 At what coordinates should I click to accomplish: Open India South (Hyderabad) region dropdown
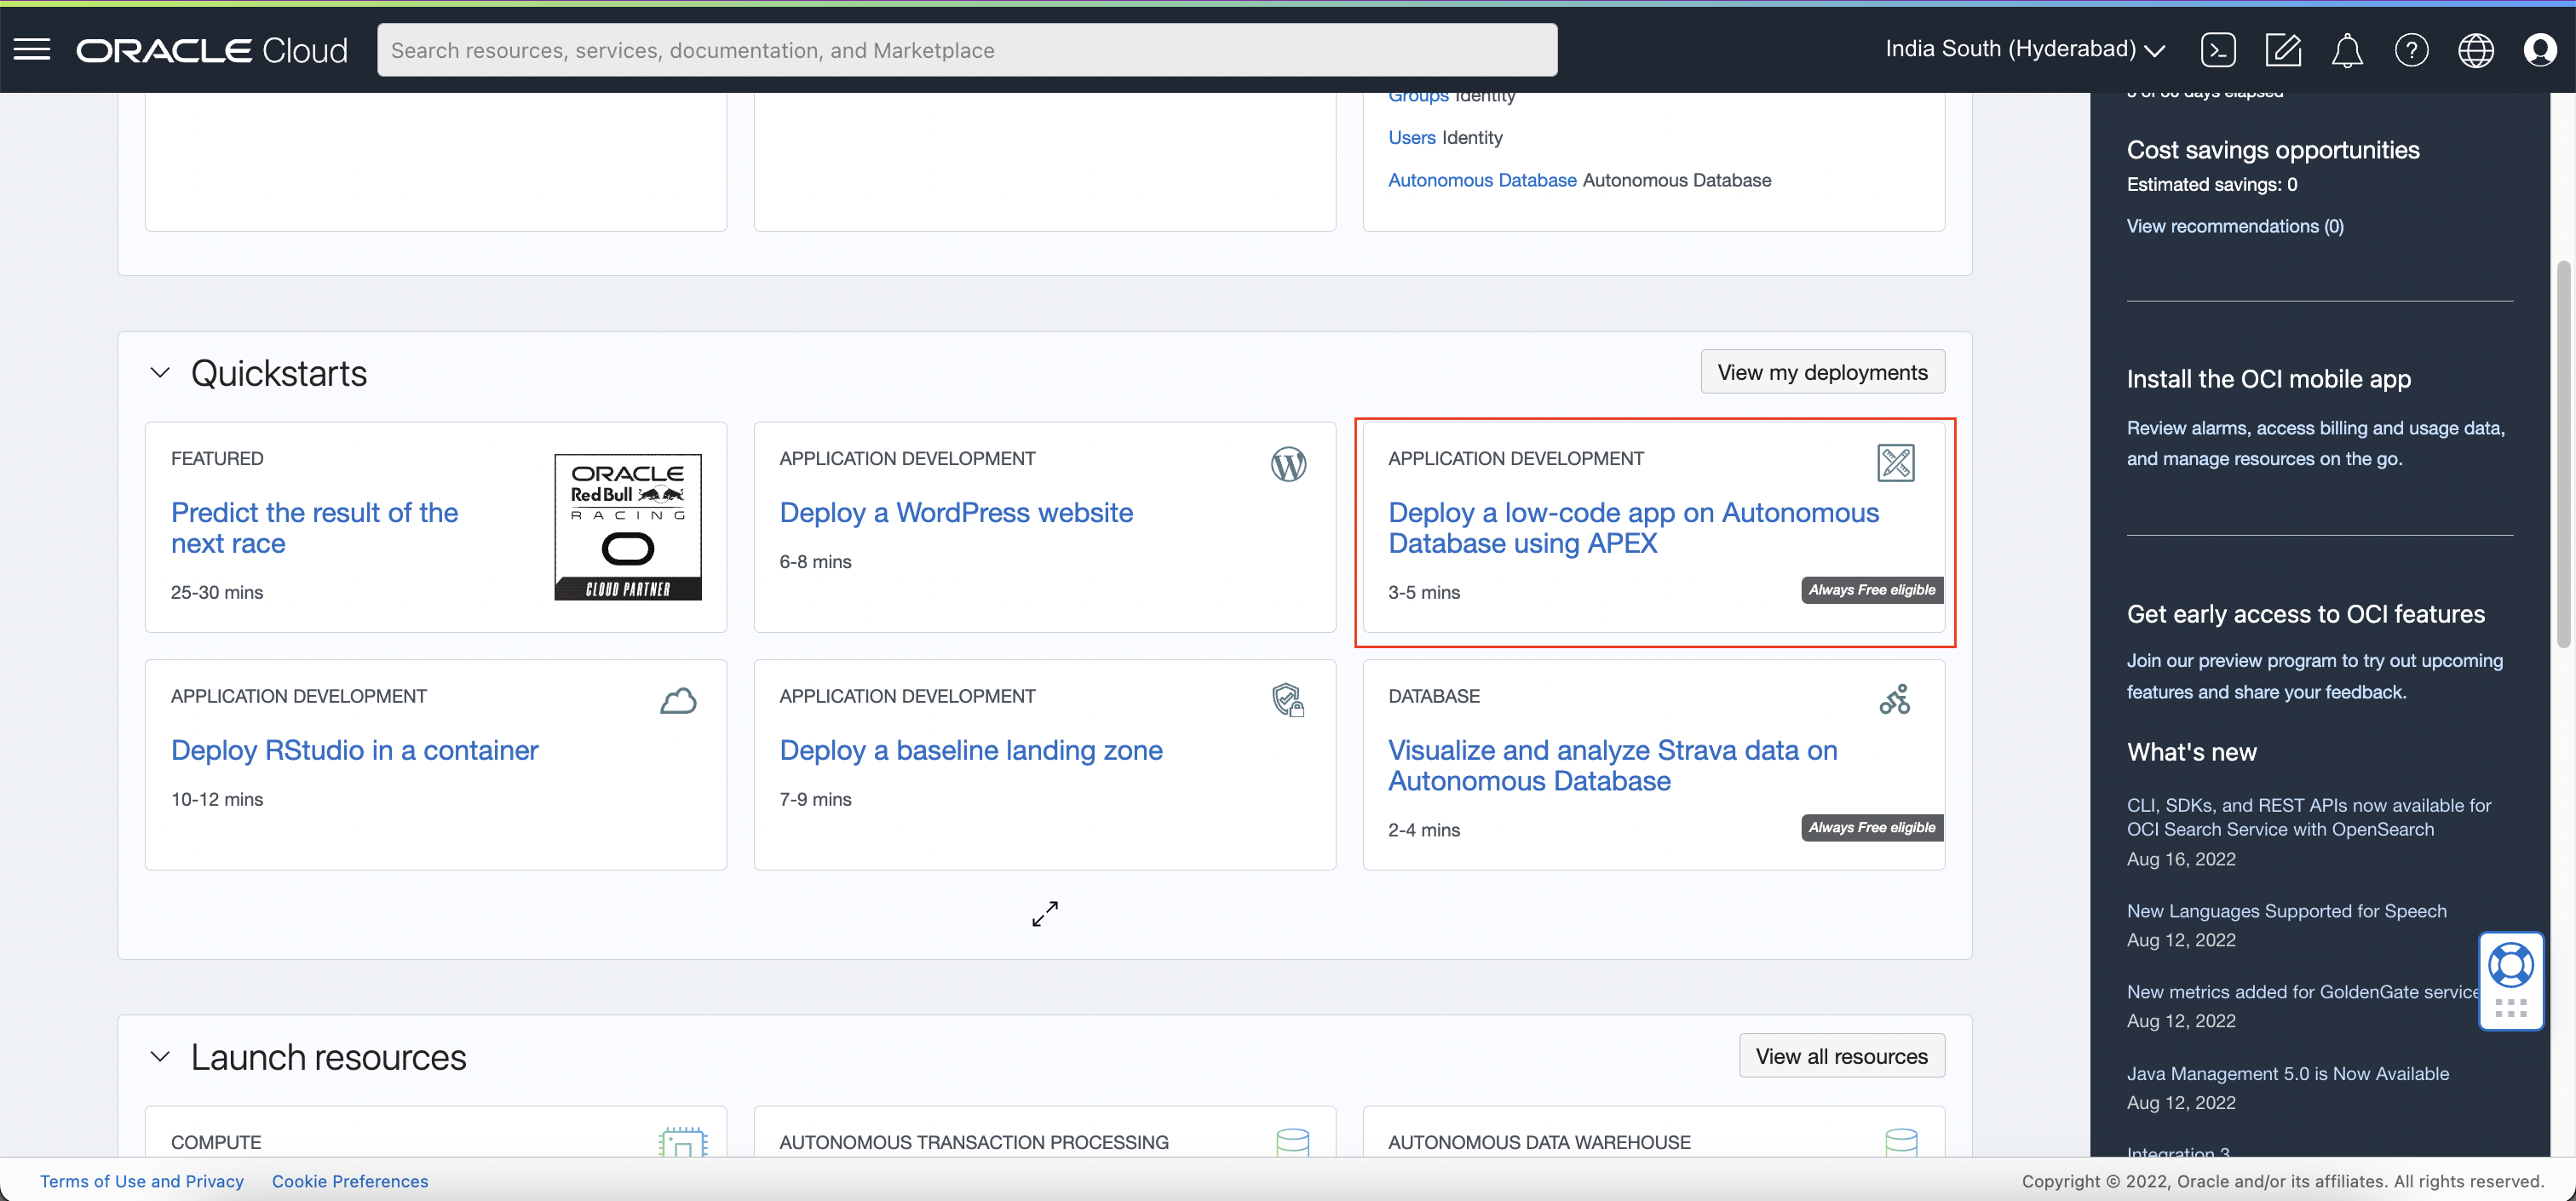click(x=2025, y=49)
